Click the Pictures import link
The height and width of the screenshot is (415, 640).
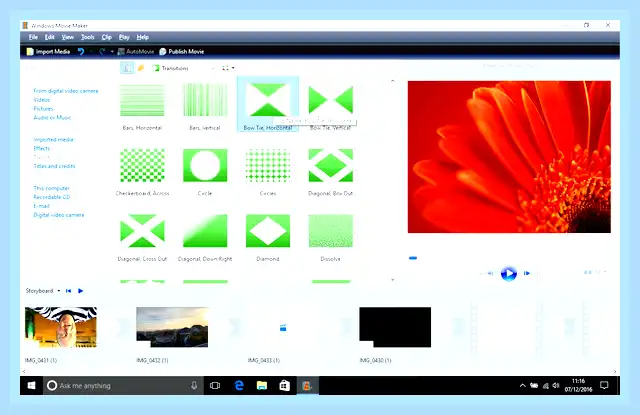(x=43, y=109)
